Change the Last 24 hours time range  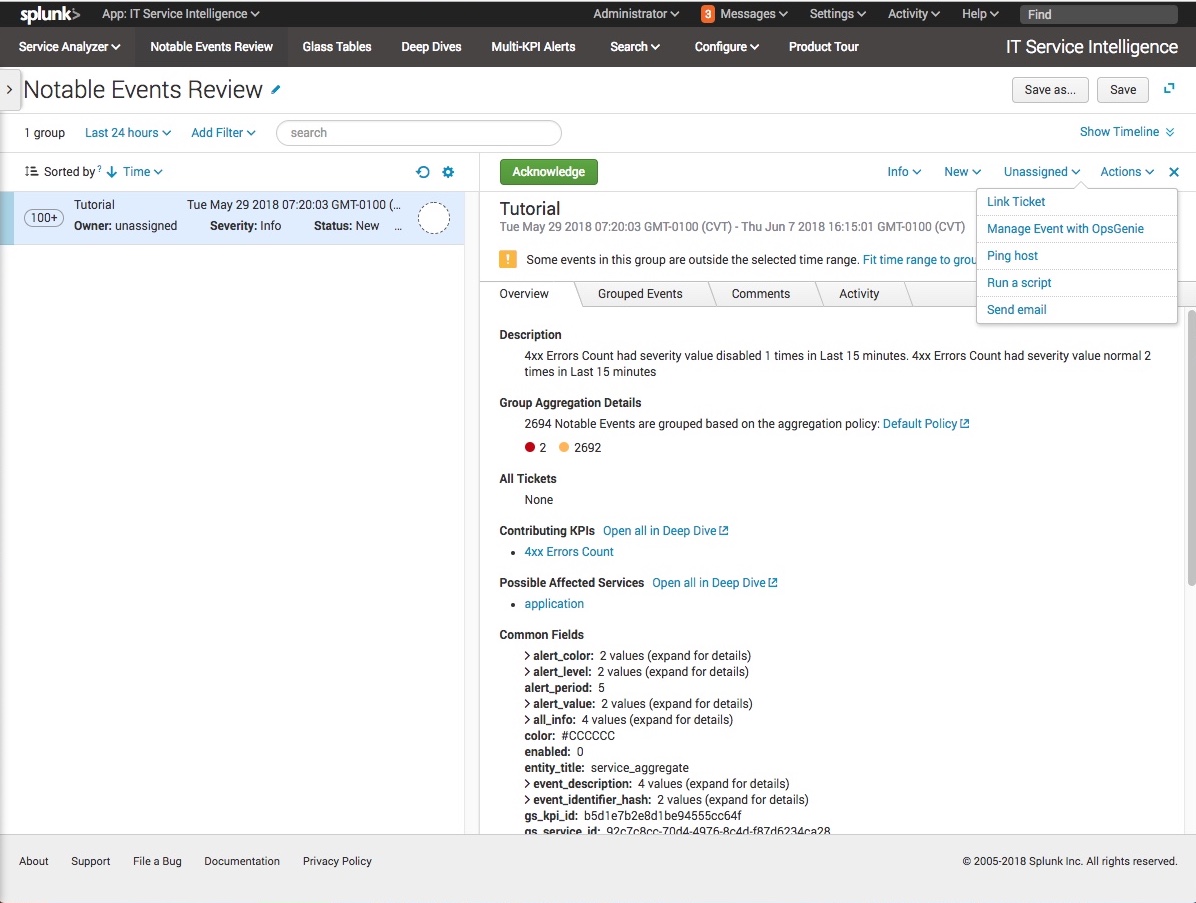(128, 133)
